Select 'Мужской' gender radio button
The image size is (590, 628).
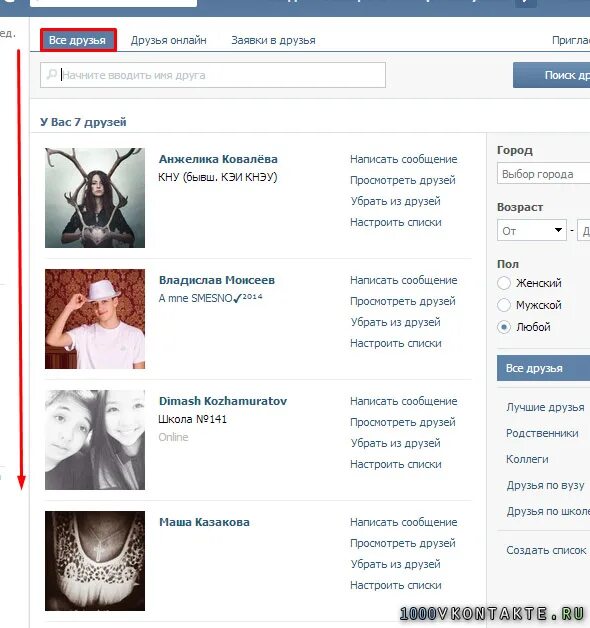click(x=504, y=305)
